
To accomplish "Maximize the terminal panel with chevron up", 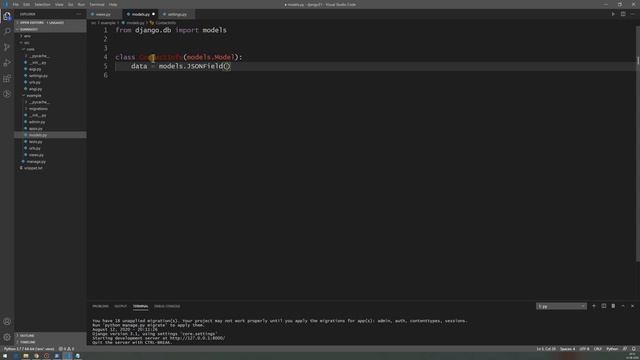I will click(623, 306).
